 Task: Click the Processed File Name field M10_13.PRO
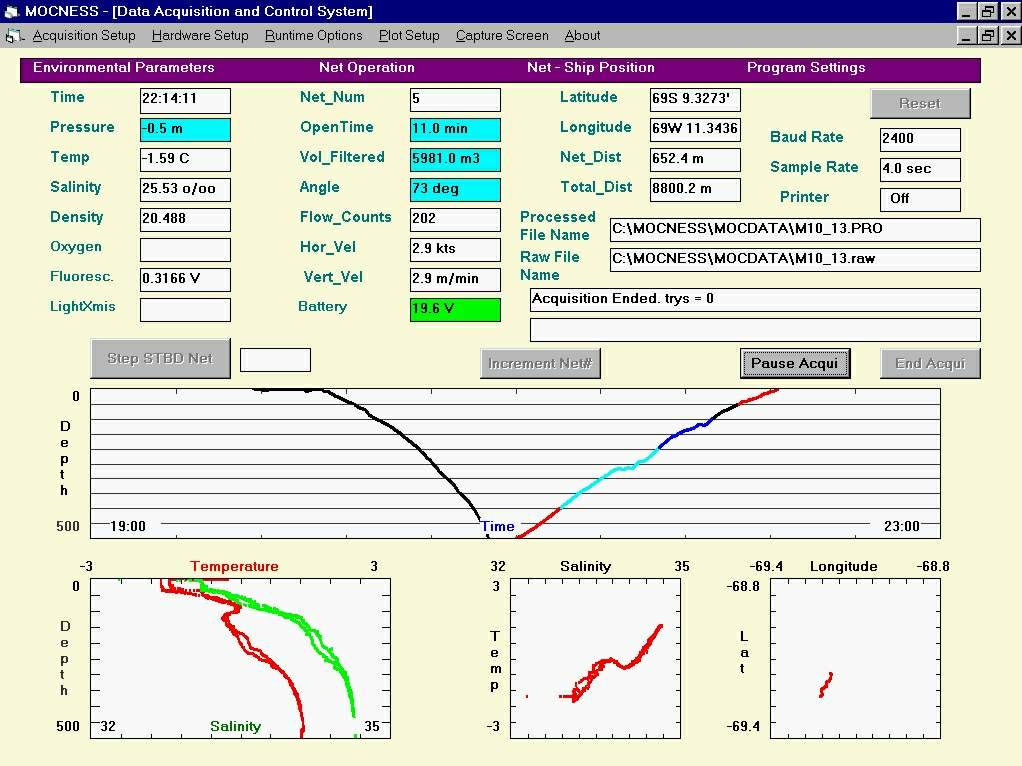(x=795, y=229)
